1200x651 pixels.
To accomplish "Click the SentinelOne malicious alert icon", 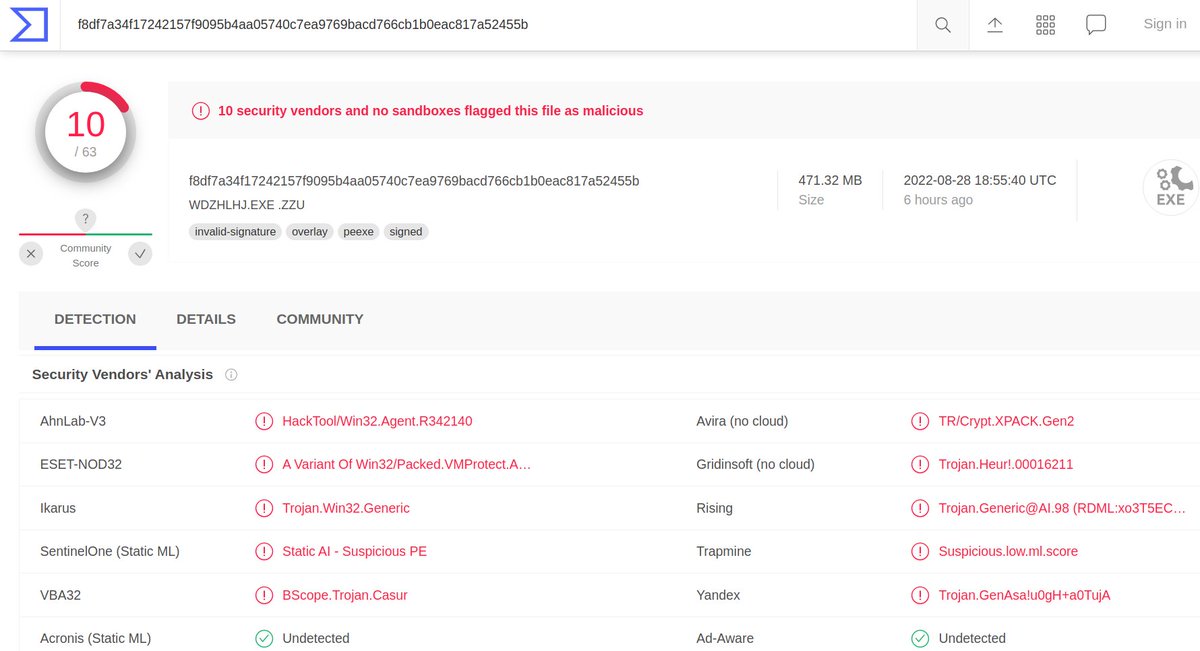I will coord(264,551).
